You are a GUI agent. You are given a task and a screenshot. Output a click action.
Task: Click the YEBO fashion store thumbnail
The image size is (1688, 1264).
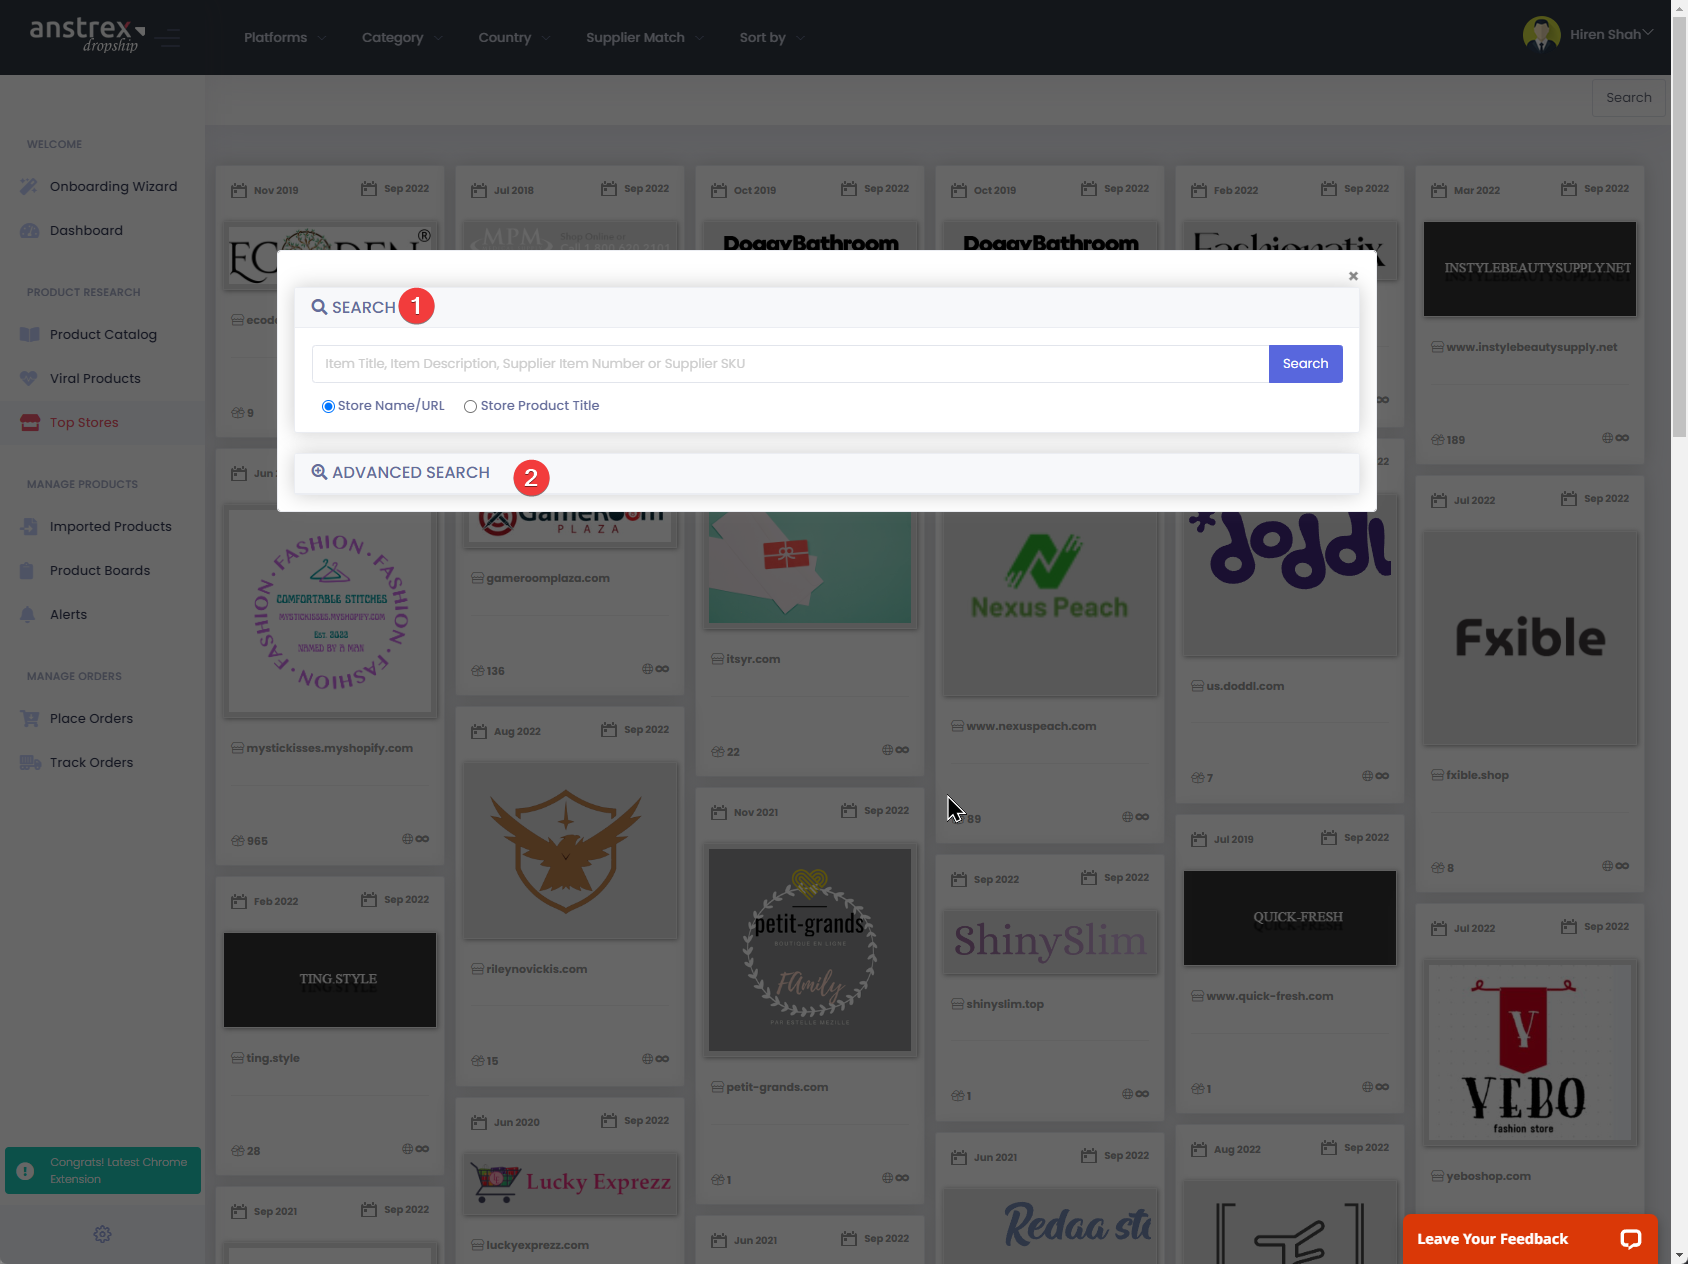pyautogui.click(x=1530, y=1053)
